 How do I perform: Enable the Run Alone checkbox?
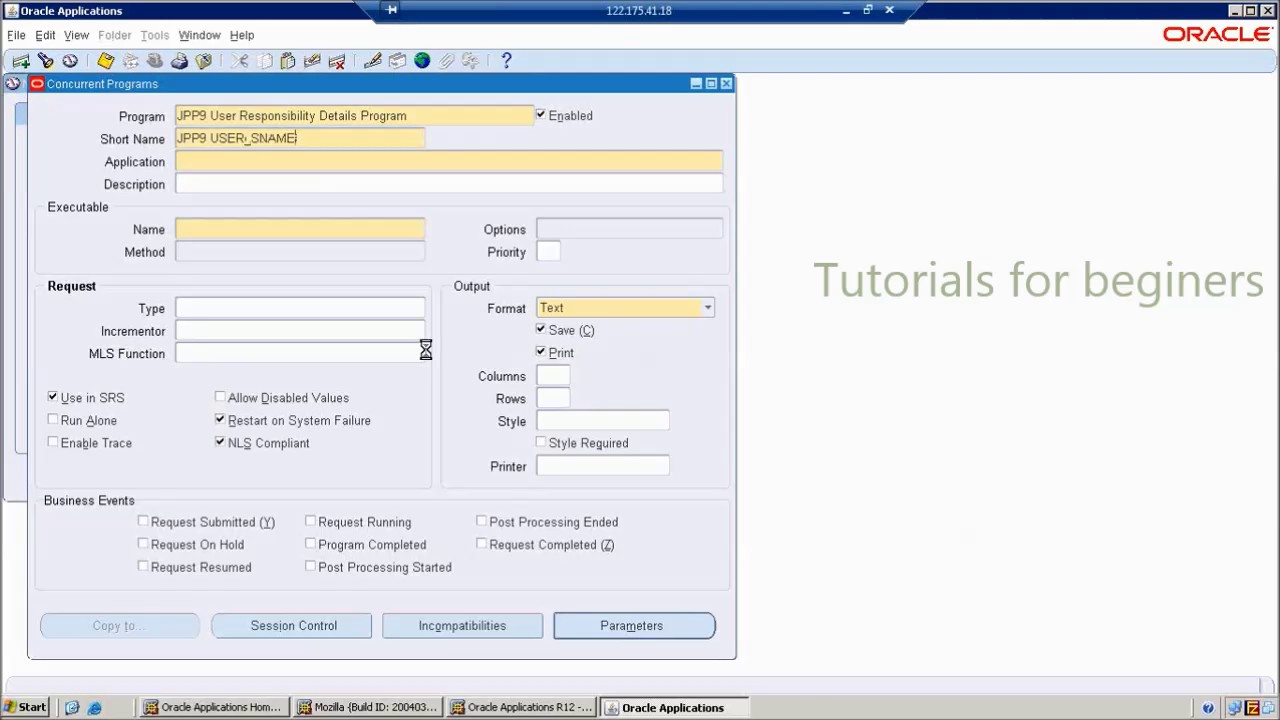point(53,420)
